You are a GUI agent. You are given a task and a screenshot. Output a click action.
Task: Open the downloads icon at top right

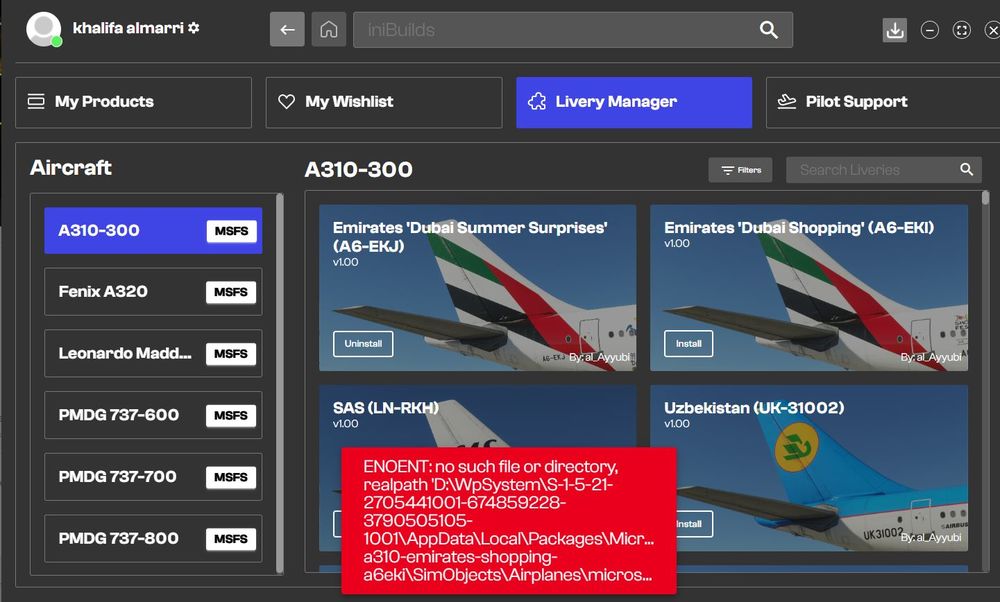pos(894,30)
